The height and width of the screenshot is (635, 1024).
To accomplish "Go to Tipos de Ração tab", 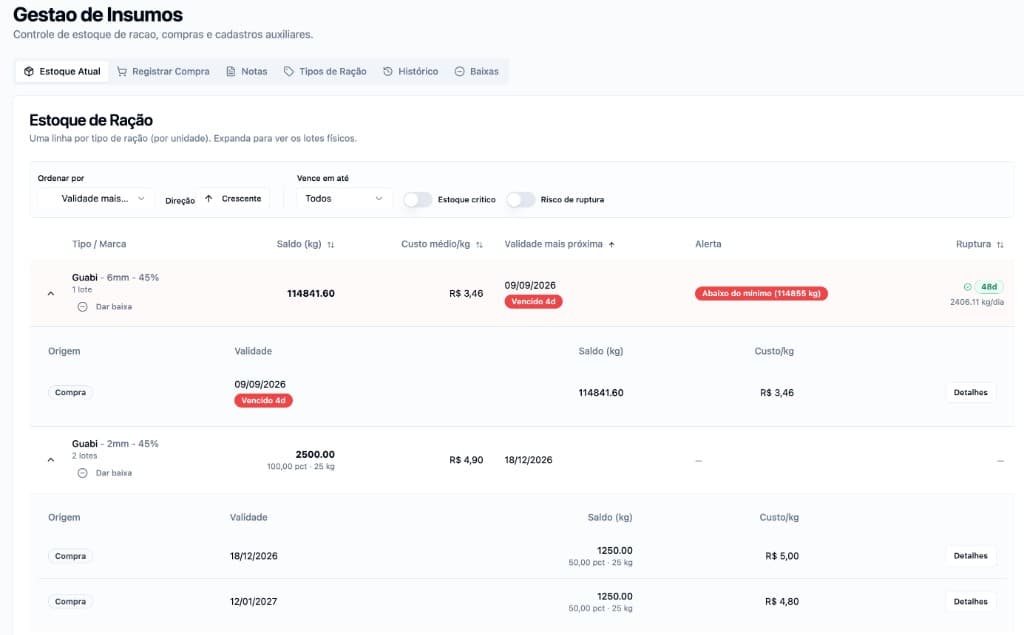I will click(x=325, y=71).
